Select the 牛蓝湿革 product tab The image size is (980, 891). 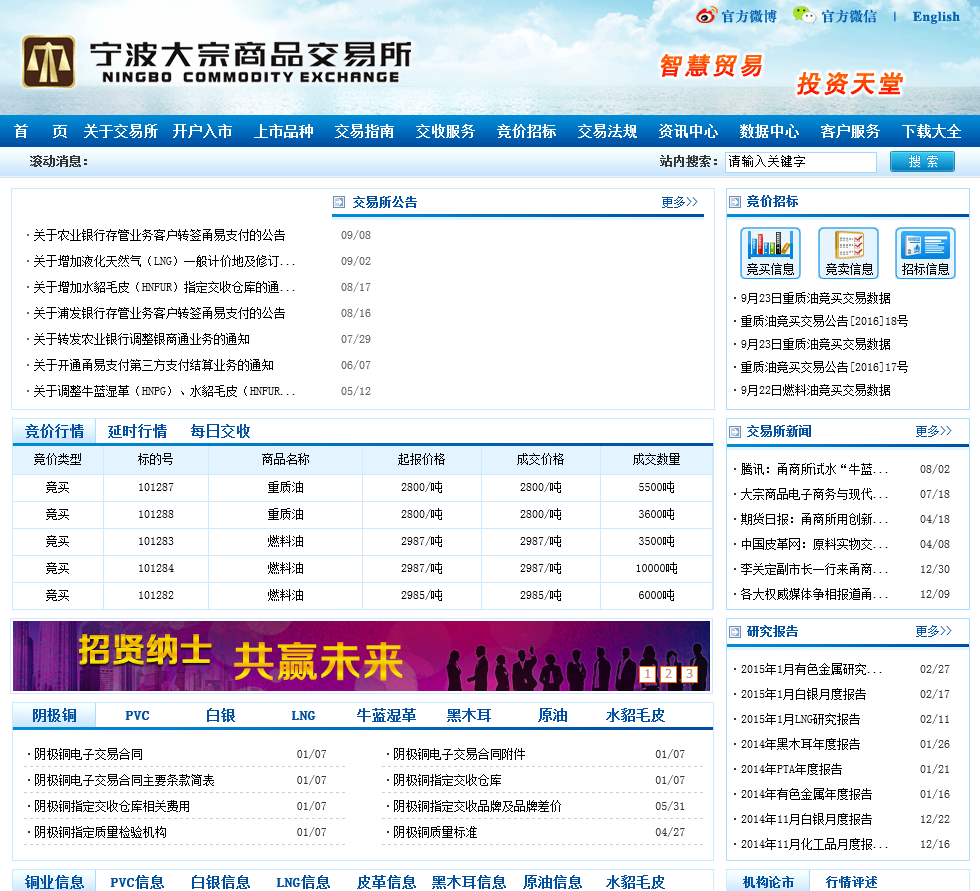coord(386,715)
